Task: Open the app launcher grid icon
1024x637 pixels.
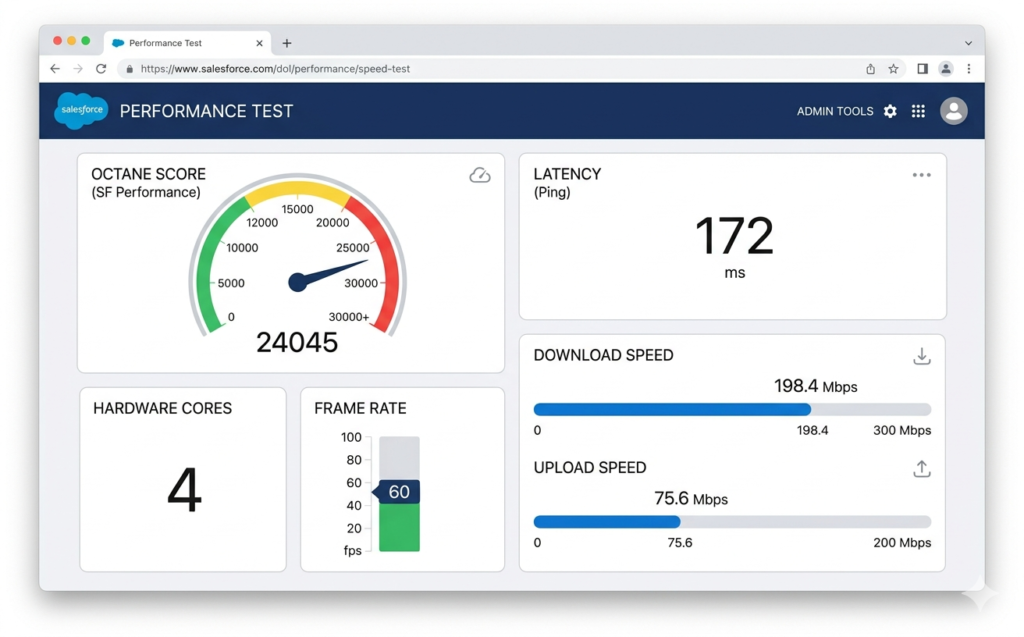Action: (x=918, y=111)
